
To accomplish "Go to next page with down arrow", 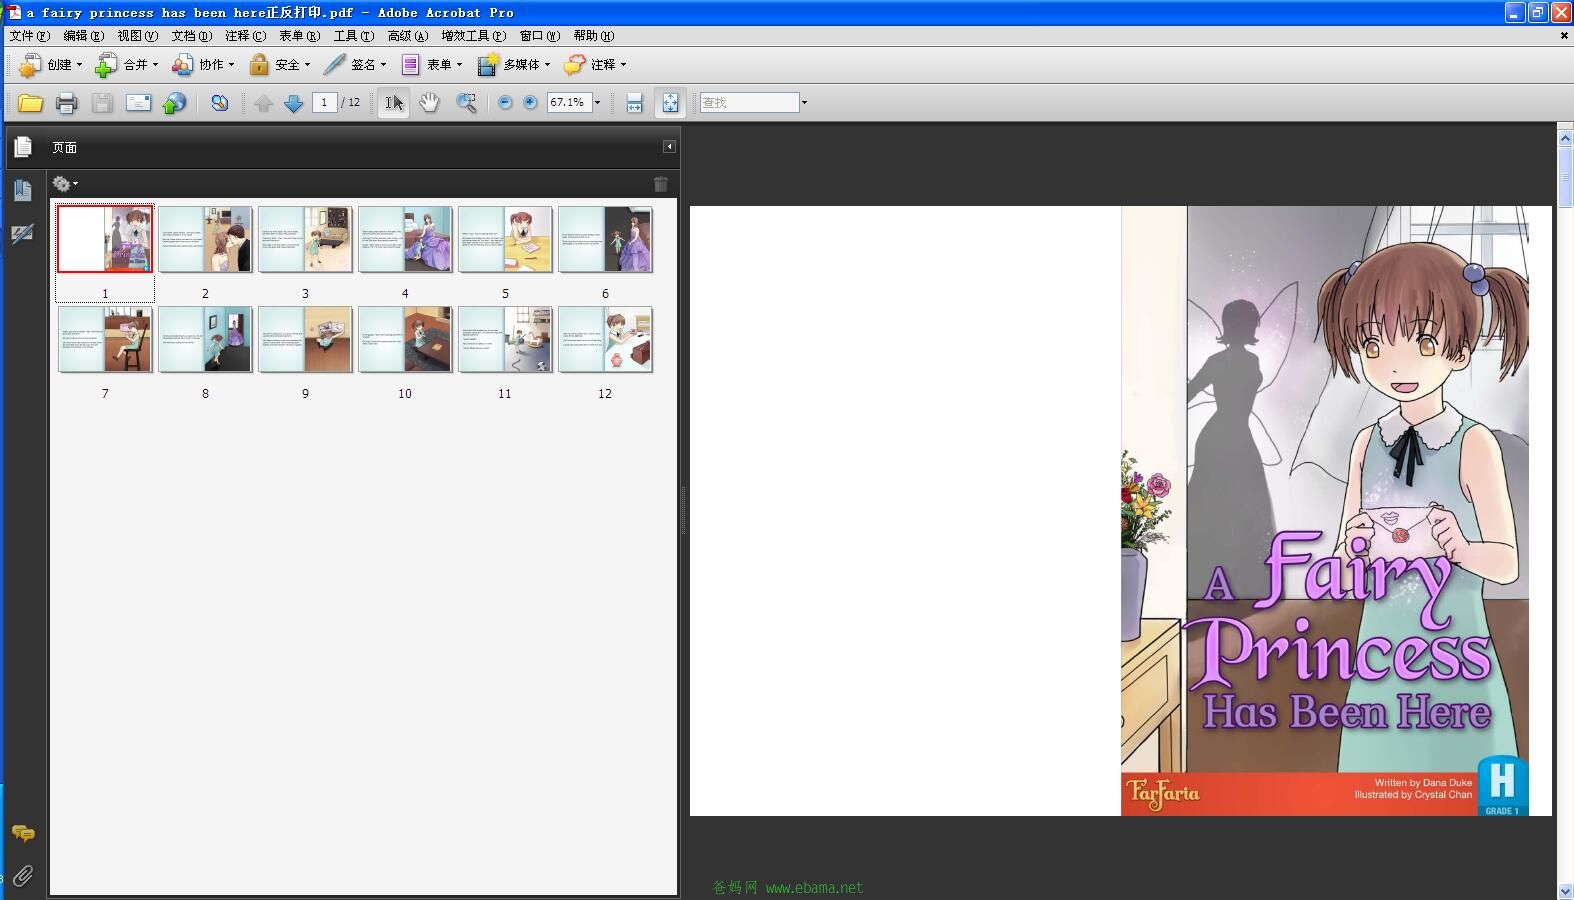I will point(293,103).
